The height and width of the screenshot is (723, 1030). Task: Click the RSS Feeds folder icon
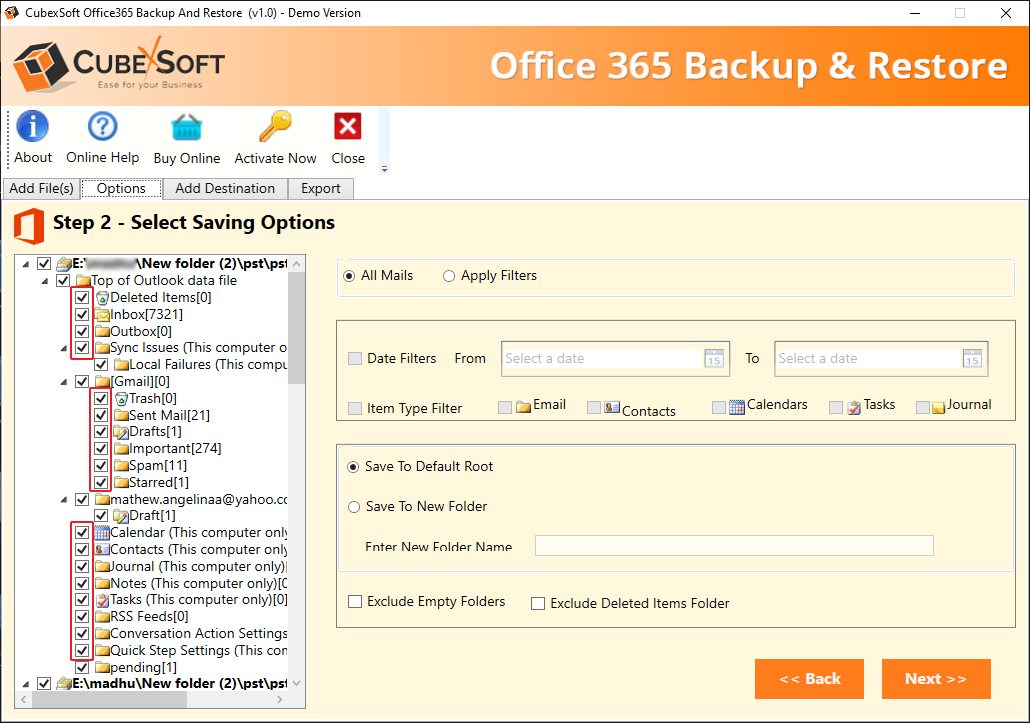[x=102, y=617]
